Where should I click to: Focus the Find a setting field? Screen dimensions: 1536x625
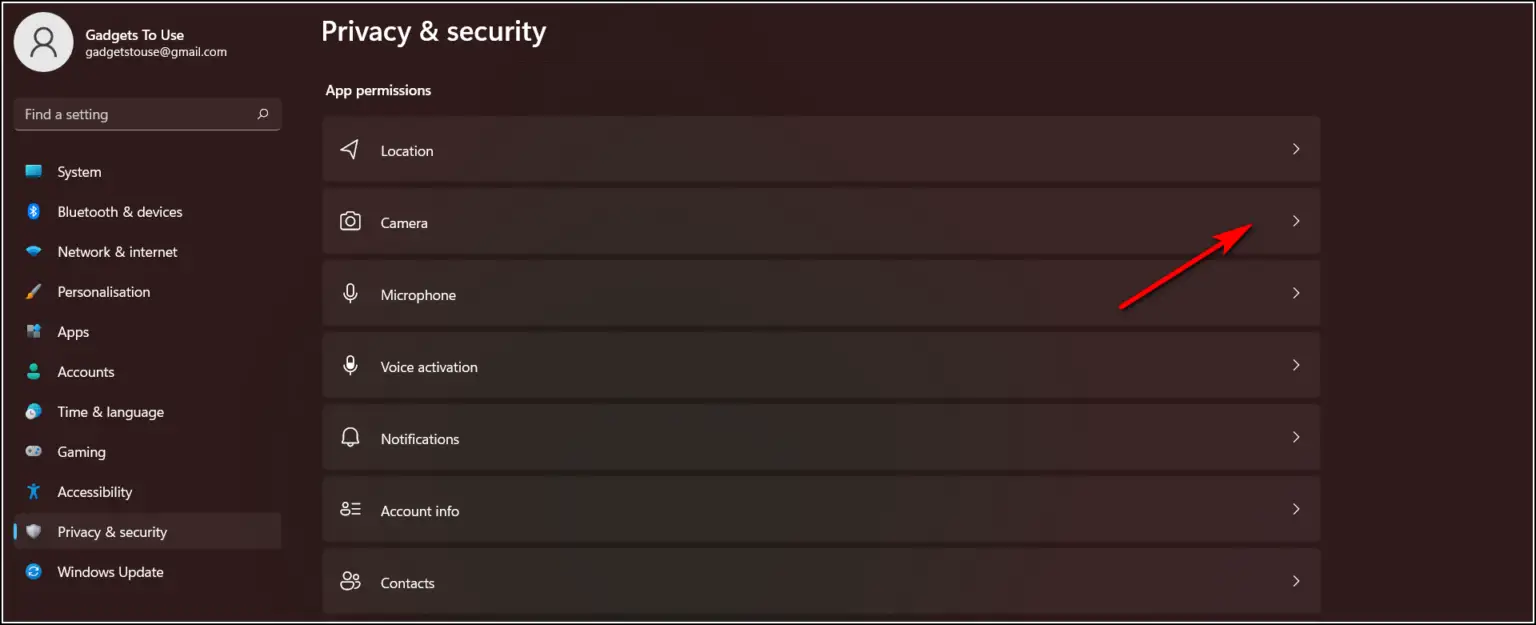[135, 114]
